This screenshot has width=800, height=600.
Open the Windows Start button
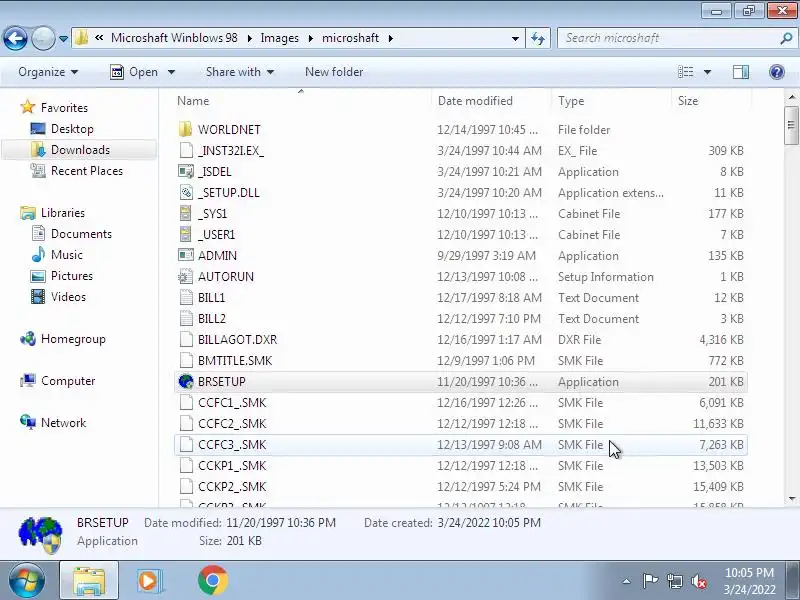pyautogui.click(x=27, y=581)
